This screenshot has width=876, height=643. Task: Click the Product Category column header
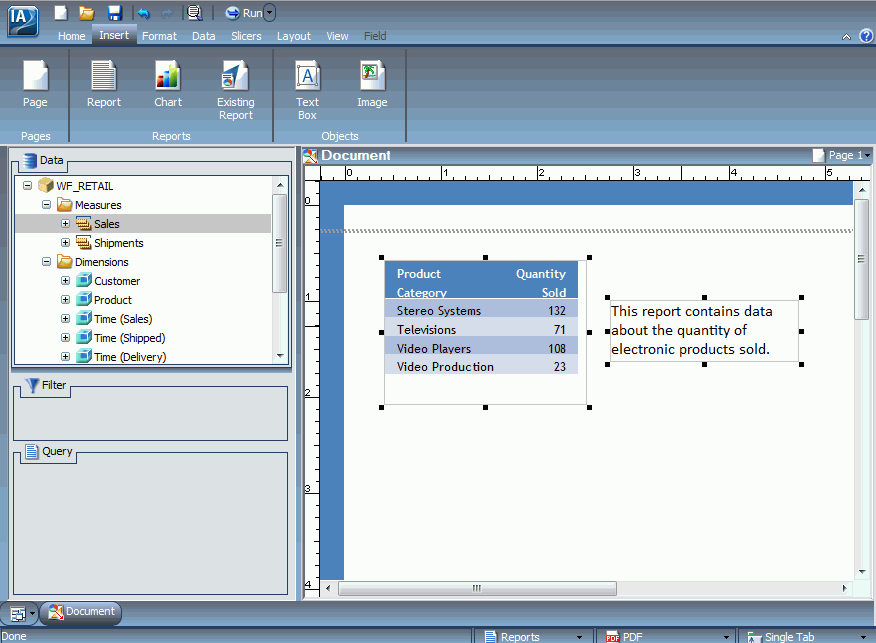[x=422, y=283]
